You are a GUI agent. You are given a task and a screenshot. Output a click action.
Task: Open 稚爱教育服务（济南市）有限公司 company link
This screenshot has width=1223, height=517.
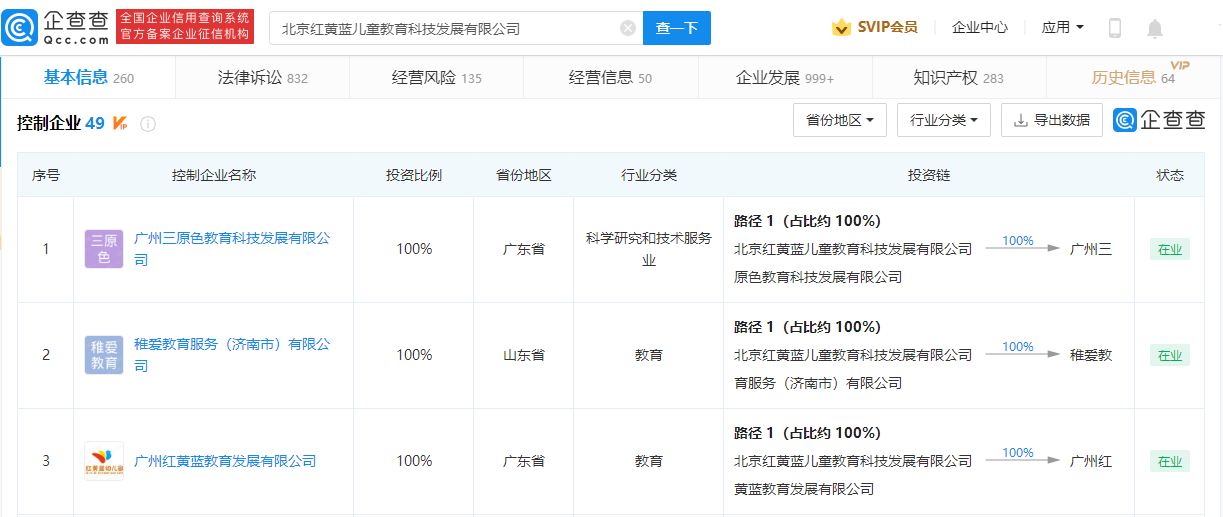point(232,355)
